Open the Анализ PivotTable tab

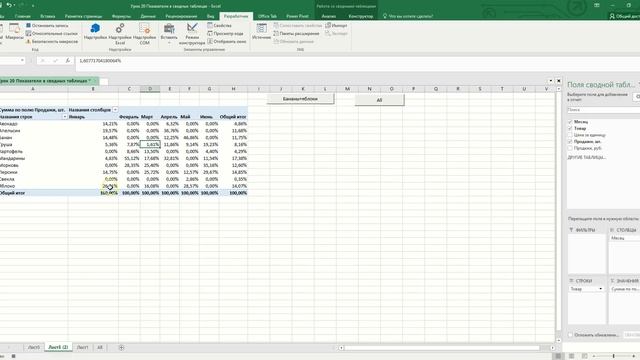tap(329, 16)
